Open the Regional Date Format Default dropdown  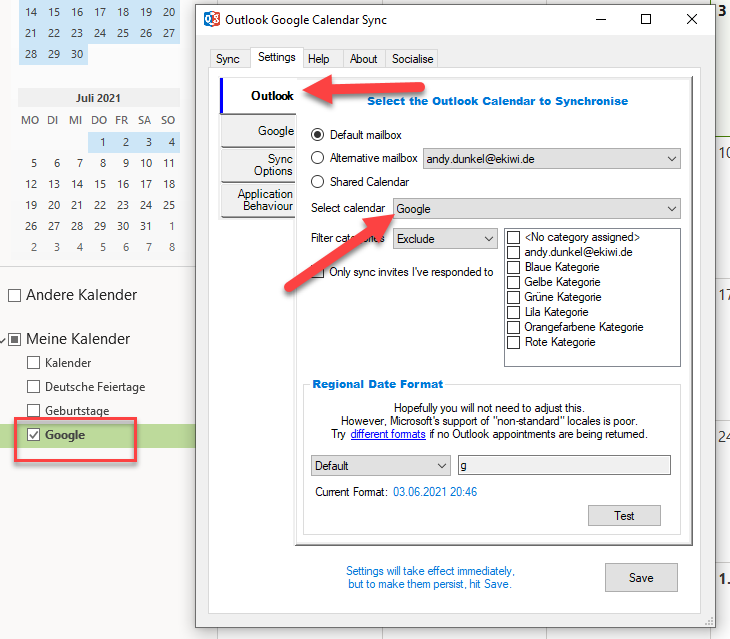[x=381, y=466]
